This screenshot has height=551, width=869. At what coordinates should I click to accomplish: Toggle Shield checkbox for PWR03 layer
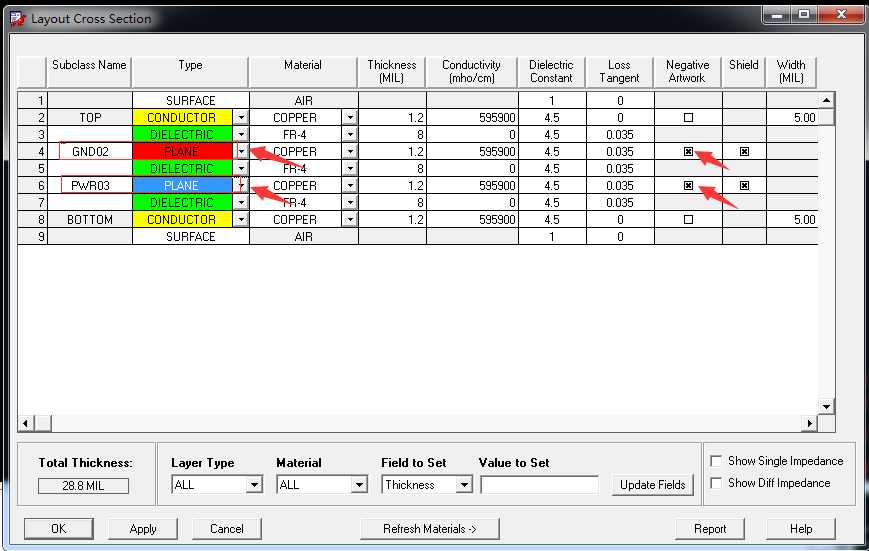[x=744, y=185]
